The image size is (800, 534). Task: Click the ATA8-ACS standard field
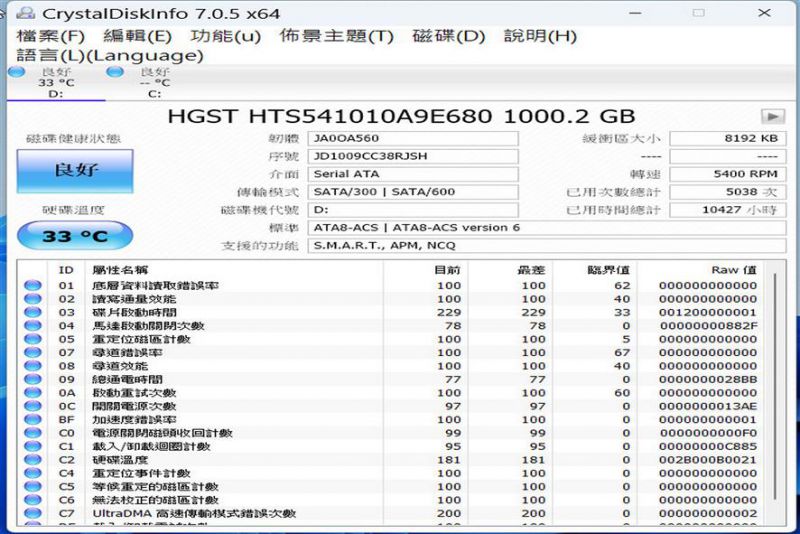click(x=546, y=227)
